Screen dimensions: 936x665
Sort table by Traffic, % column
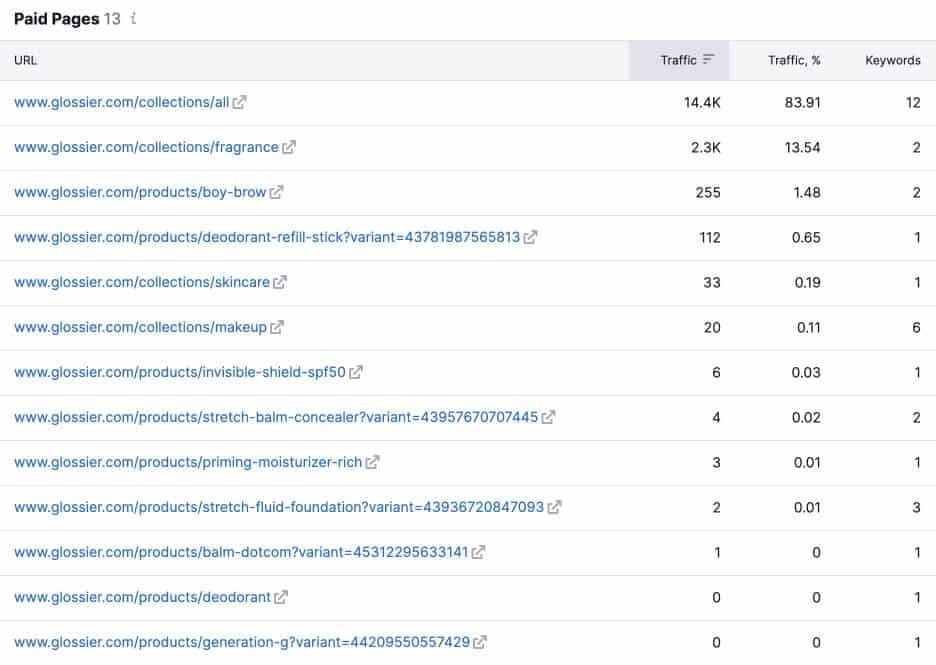pos(794,60)
